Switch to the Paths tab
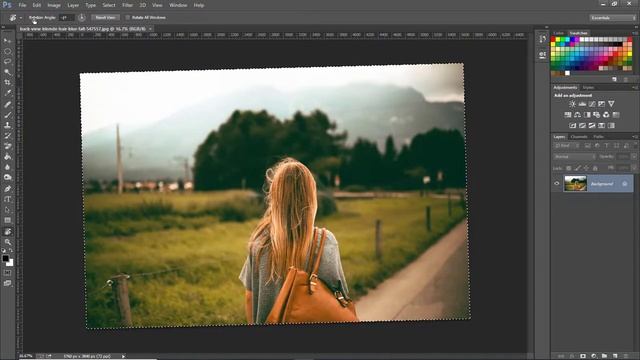This screenshot has height=360, width=640. point(598,137)
